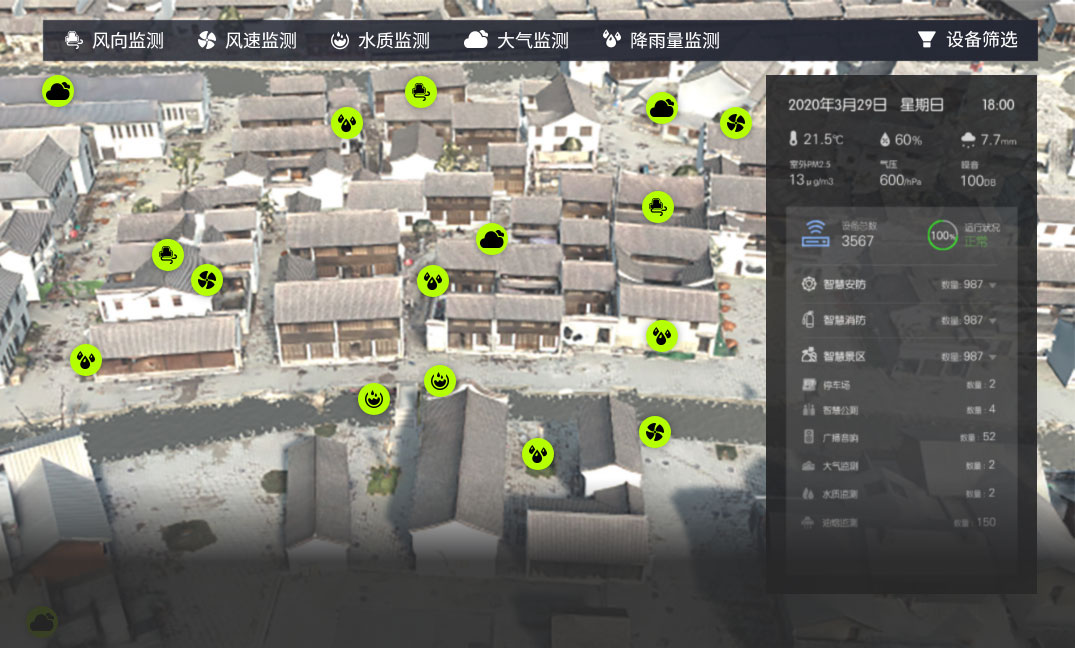
Task: Toggle the 降雨量监测 layer in the toolbar
Action: [660, 40]
